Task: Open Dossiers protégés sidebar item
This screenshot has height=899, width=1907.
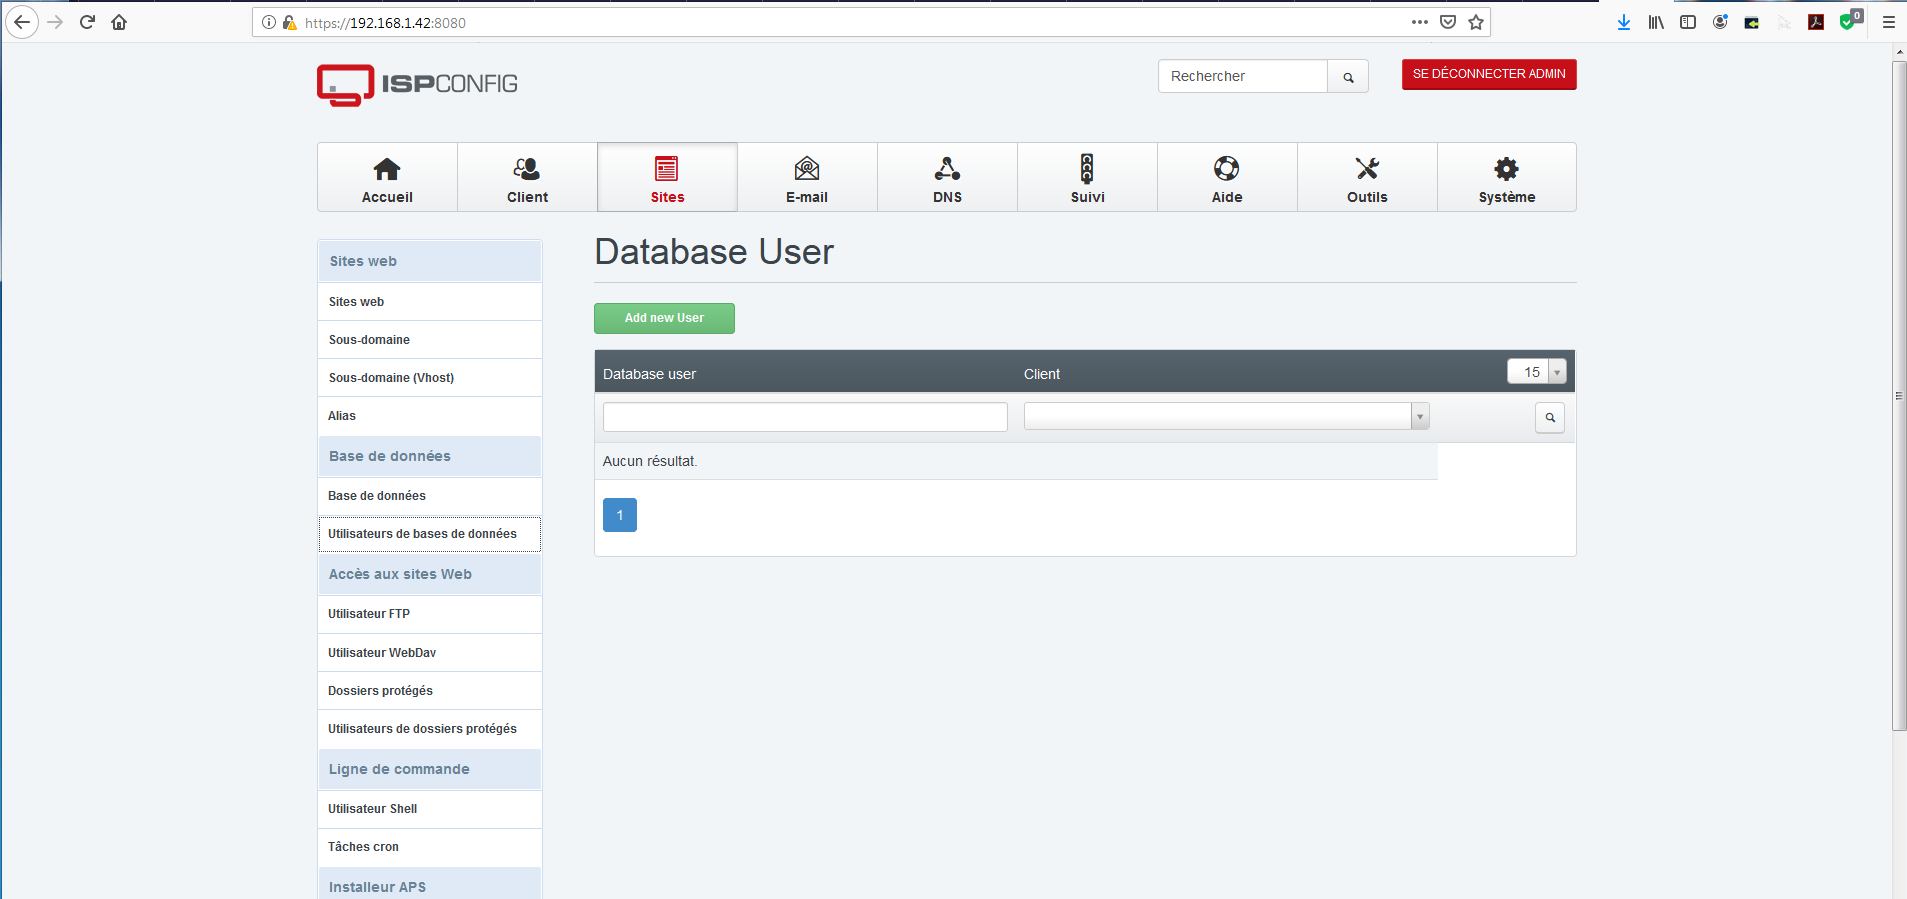Action: 430,691
